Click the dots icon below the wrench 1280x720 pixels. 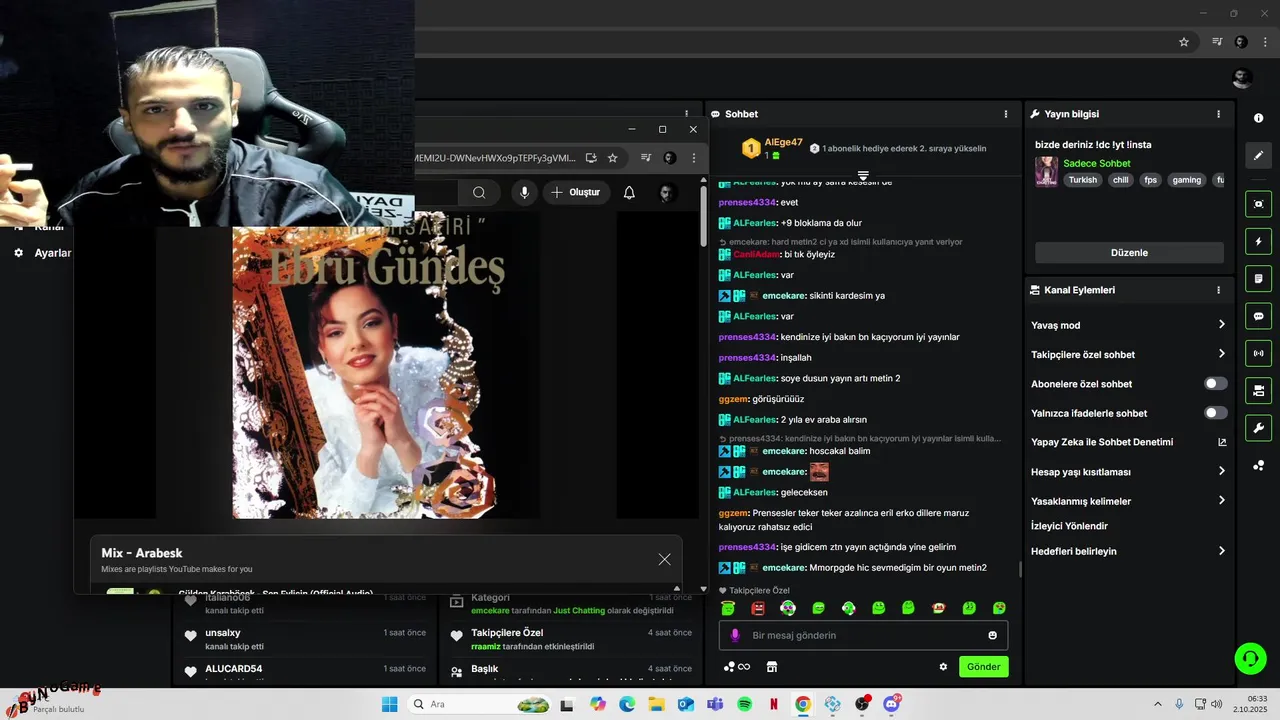coord(1258,465)
